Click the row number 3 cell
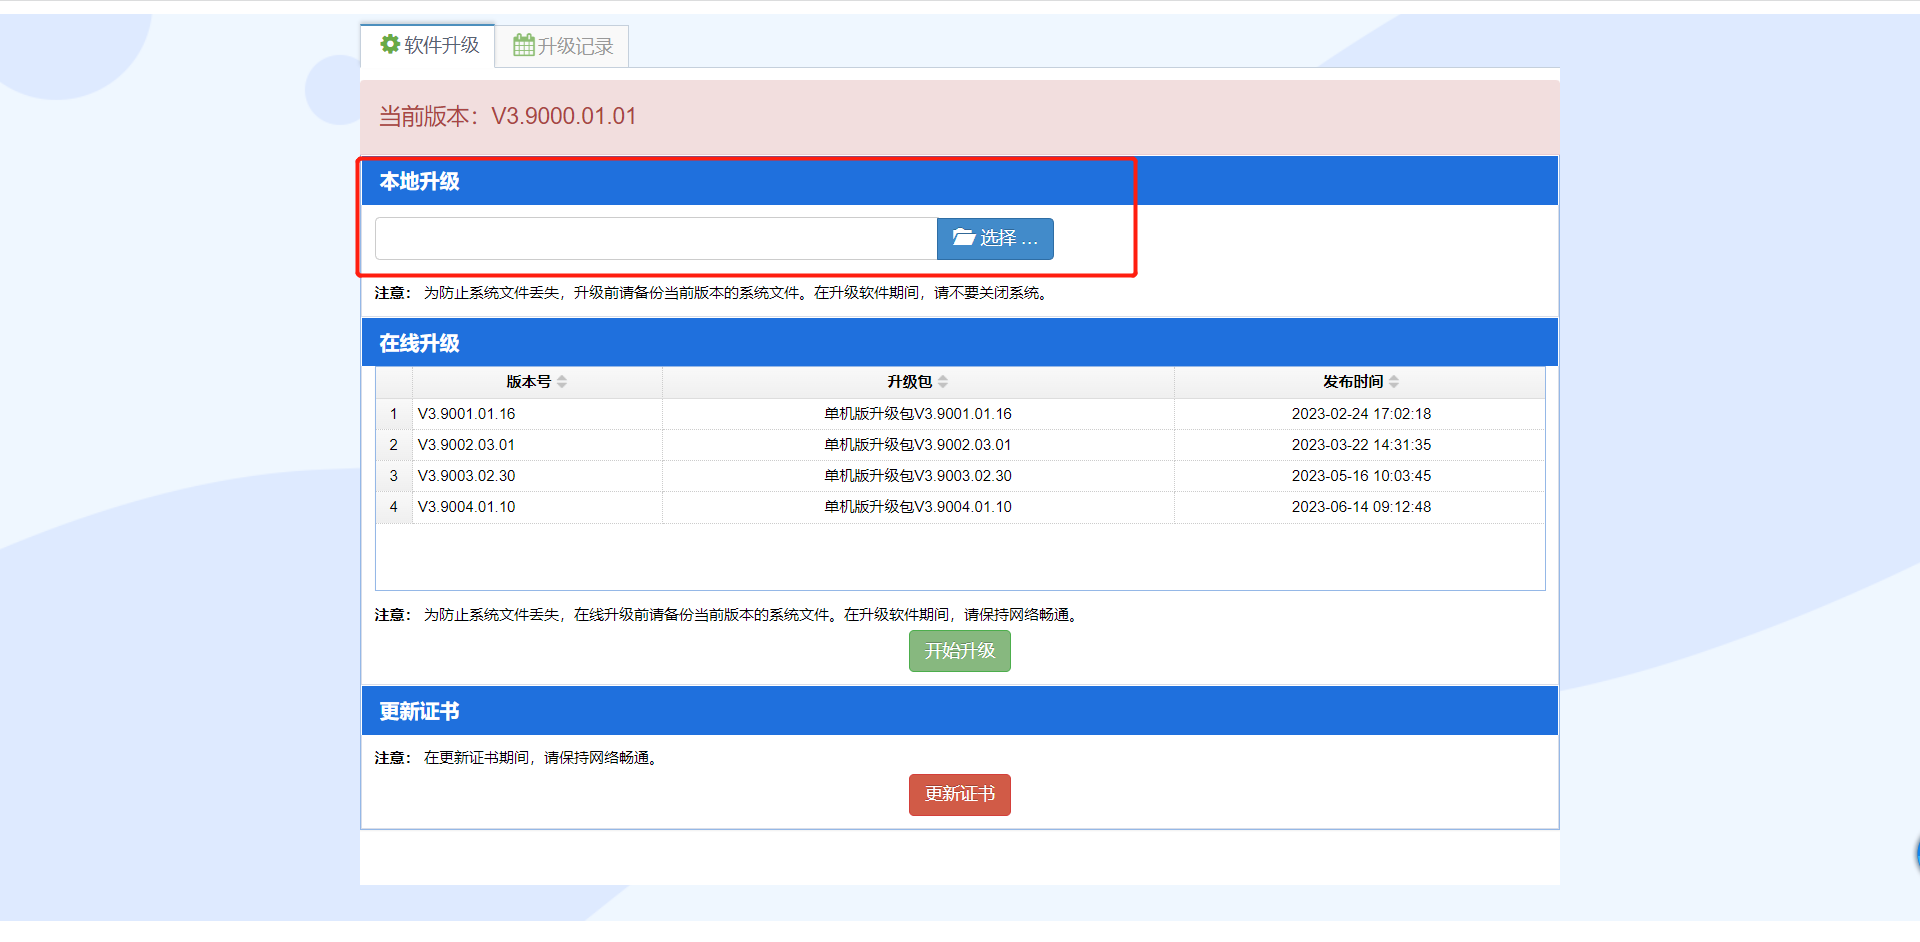The height and width of the screenshot is (942, 1920). tap(394, 476)
